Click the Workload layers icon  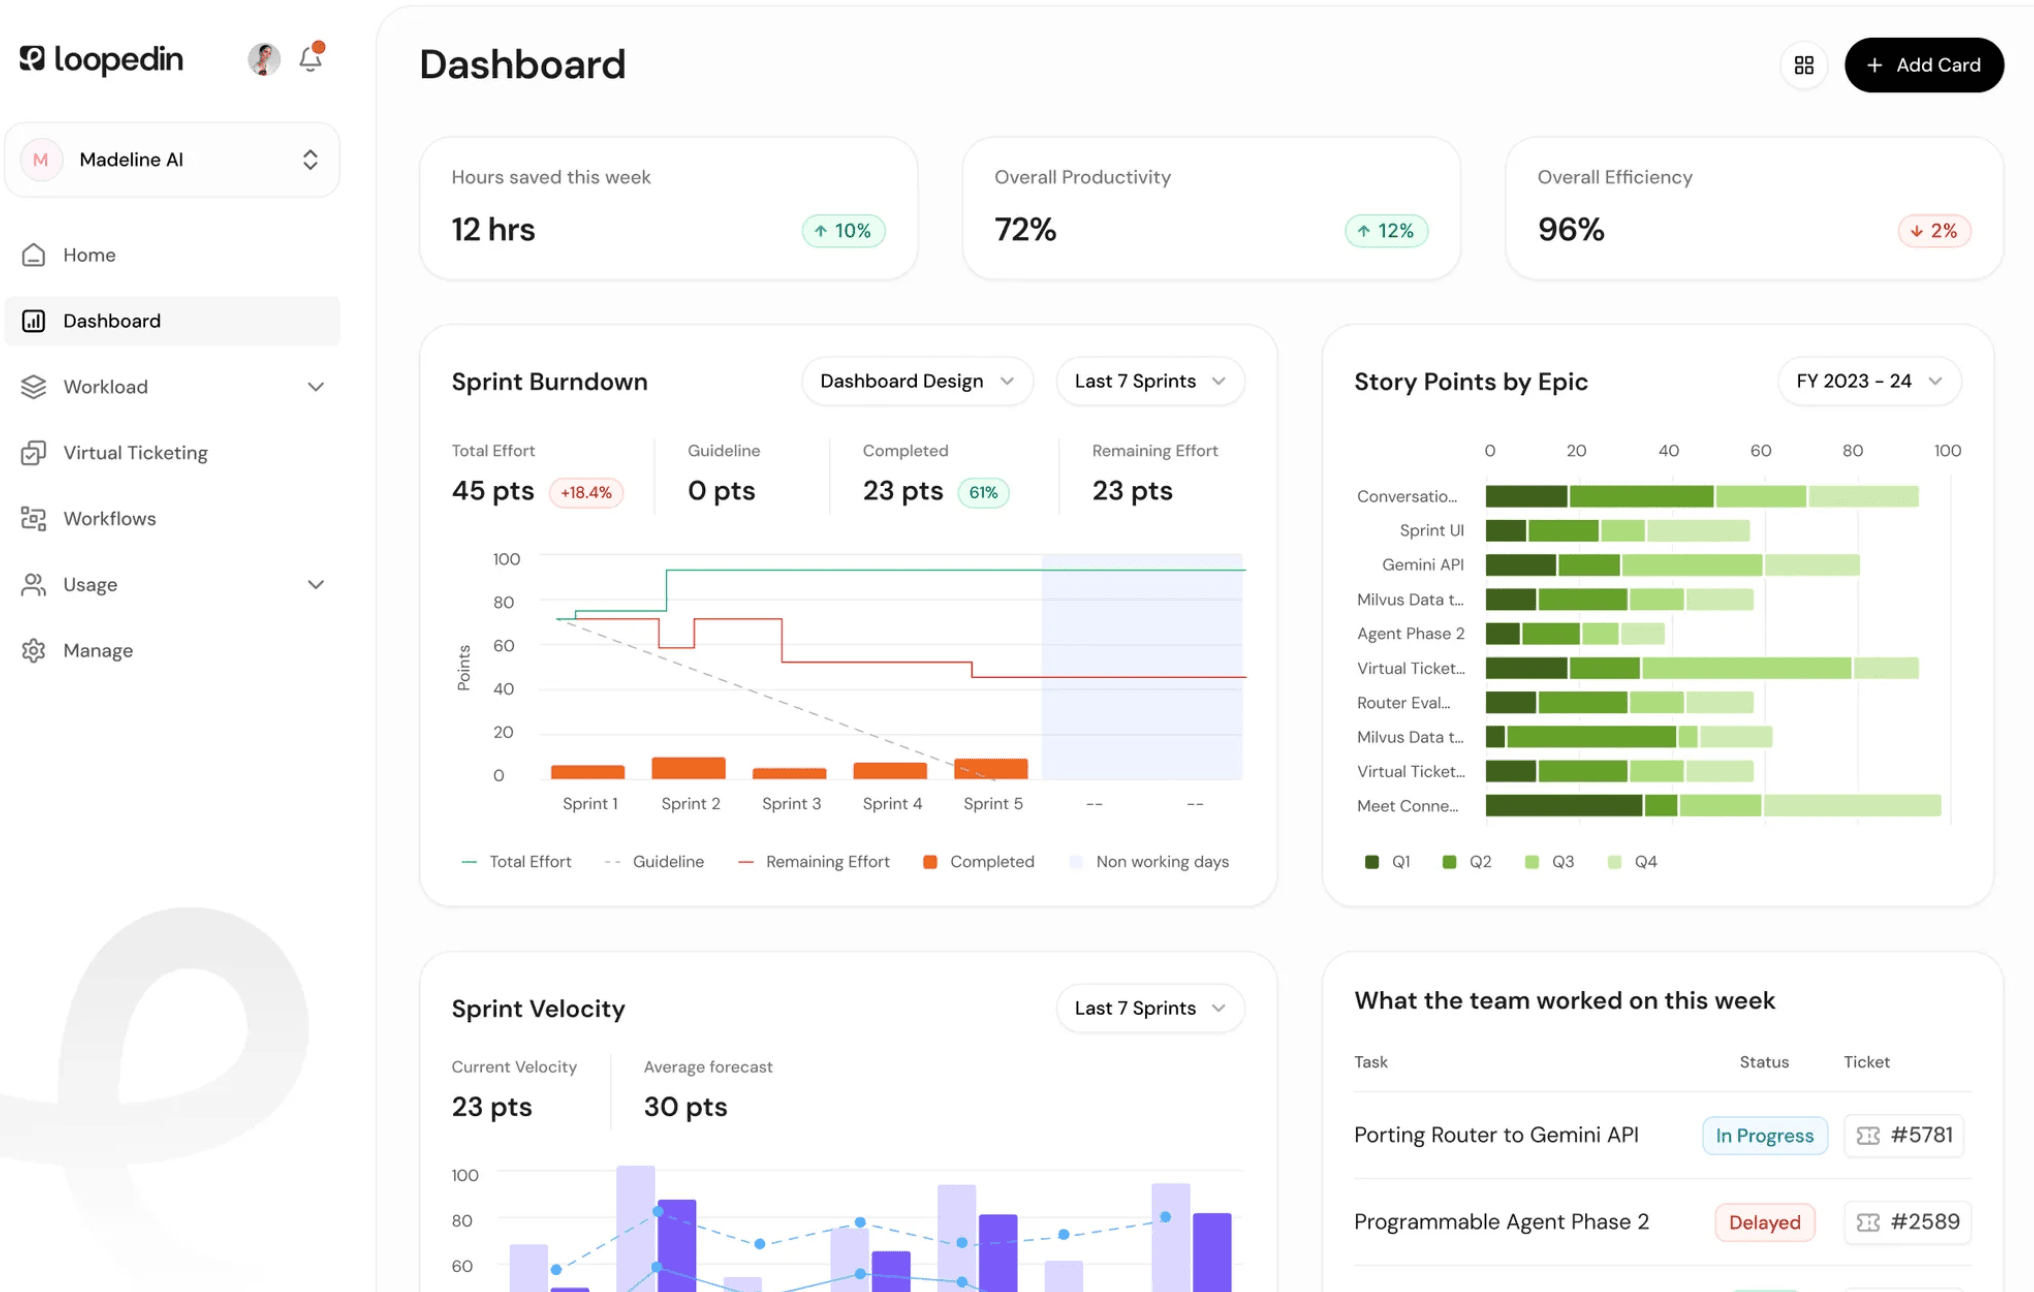(34, 387)
